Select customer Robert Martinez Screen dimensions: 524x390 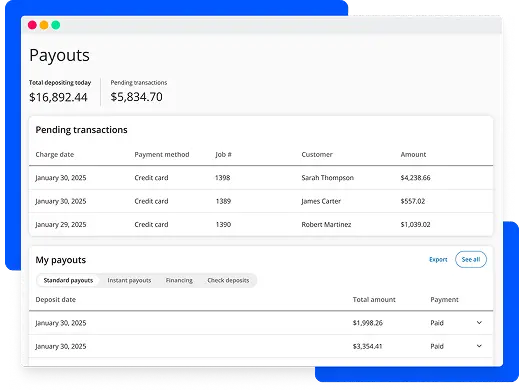(x=326, y=225)
